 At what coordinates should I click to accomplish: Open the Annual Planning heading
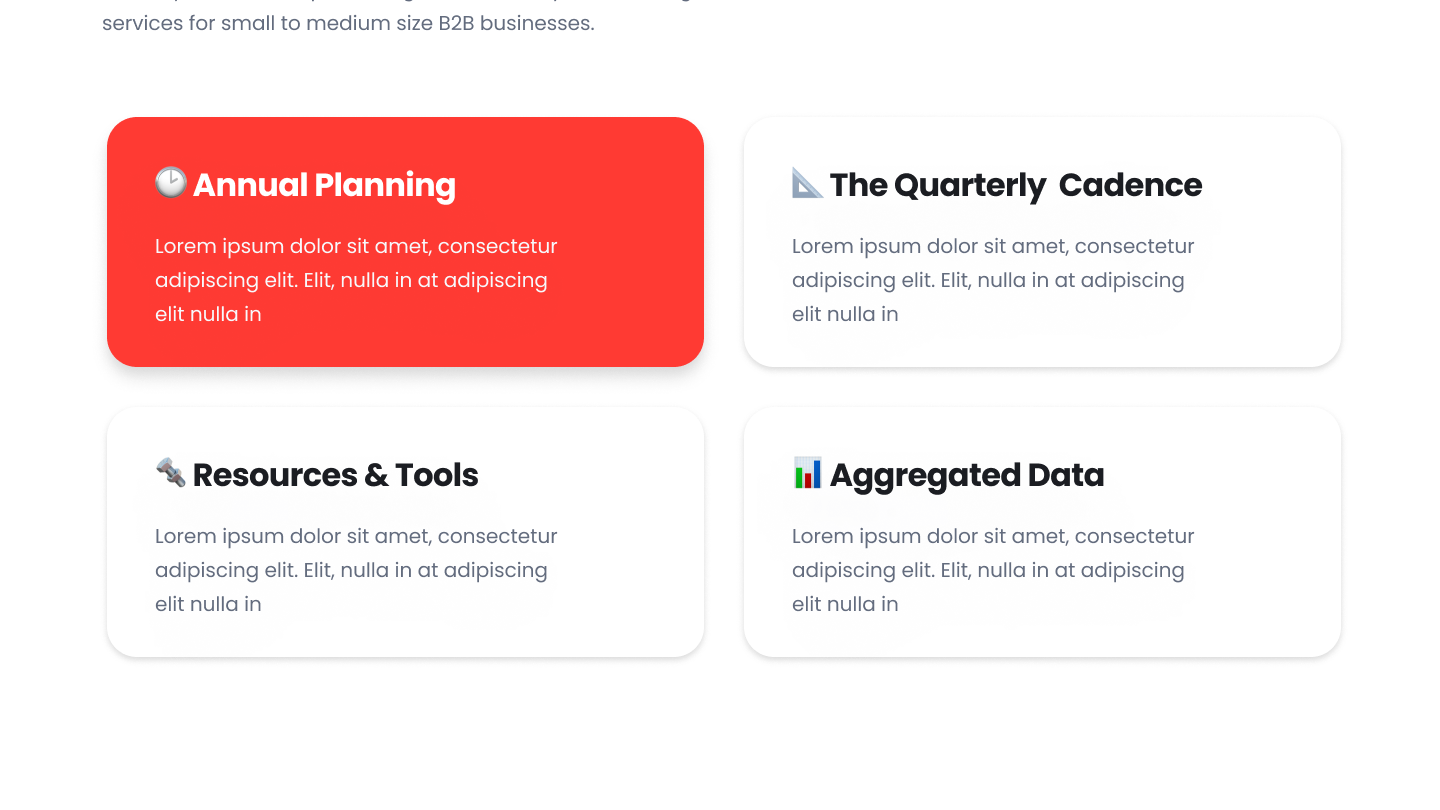(324, 185)
